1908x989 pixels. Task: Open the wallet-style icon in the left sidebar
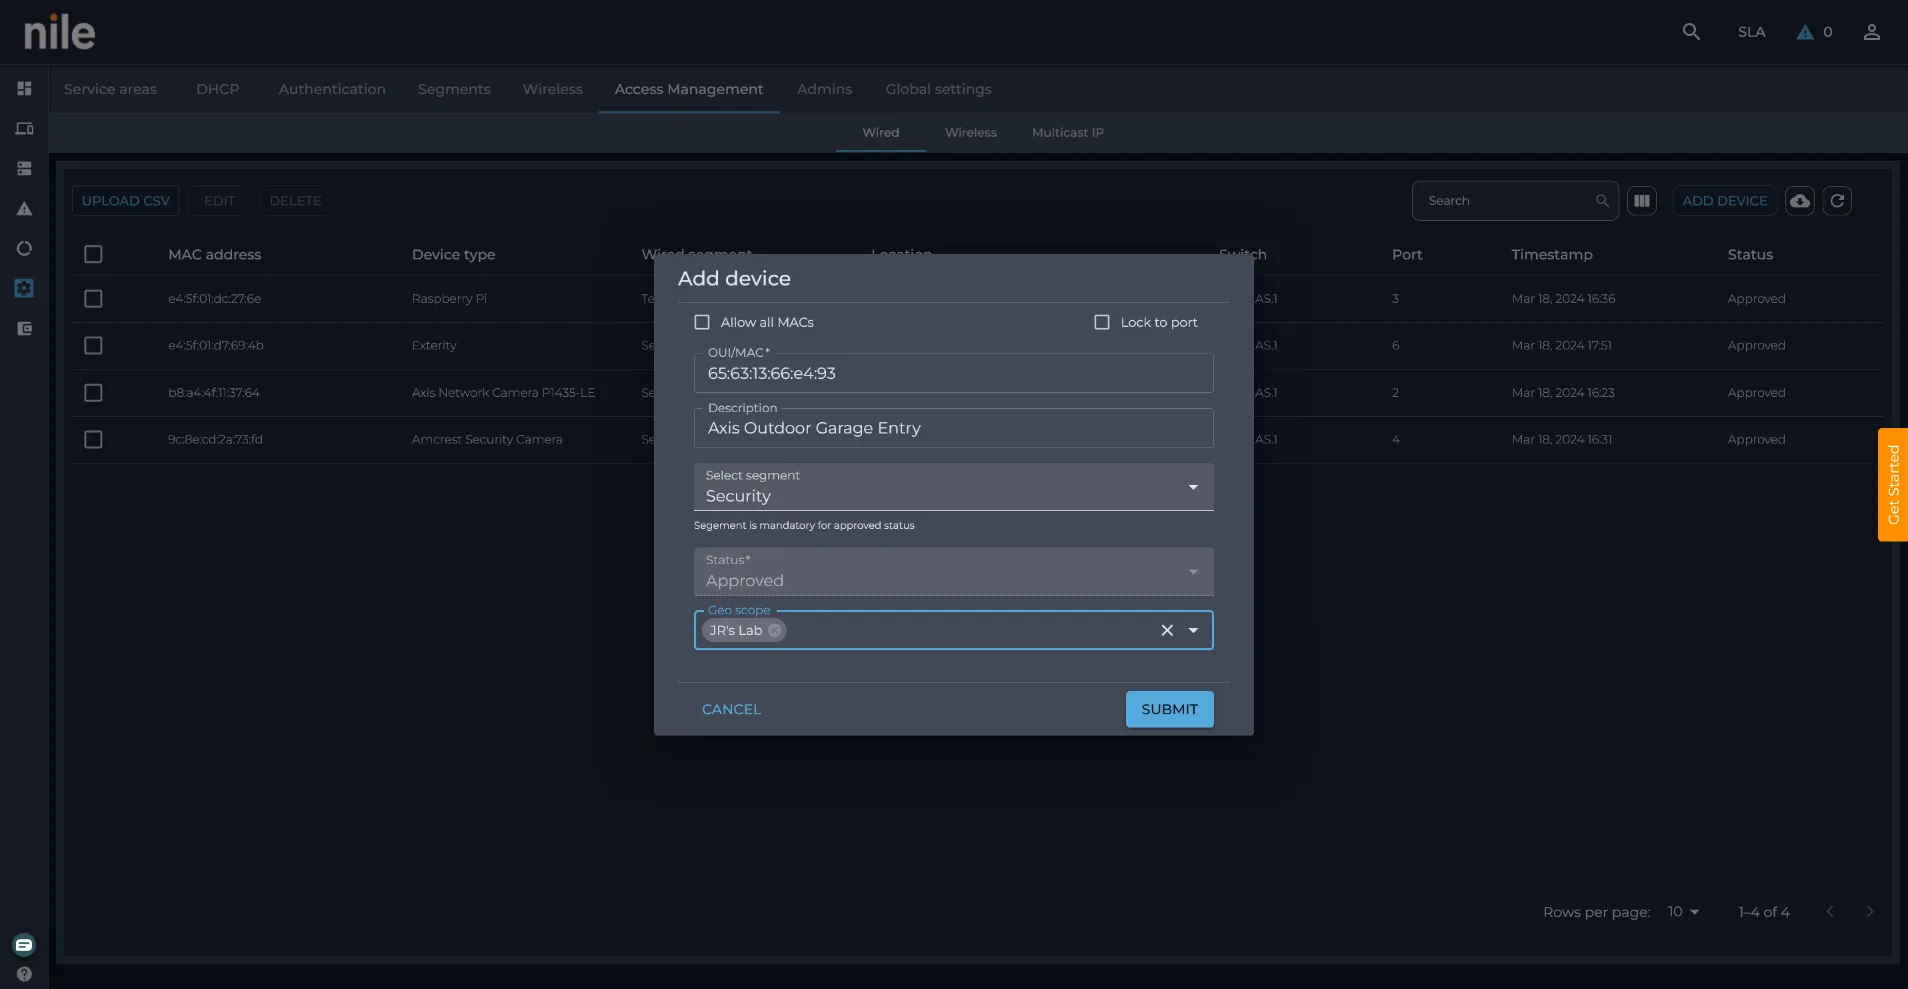click(x=24, y=329)
